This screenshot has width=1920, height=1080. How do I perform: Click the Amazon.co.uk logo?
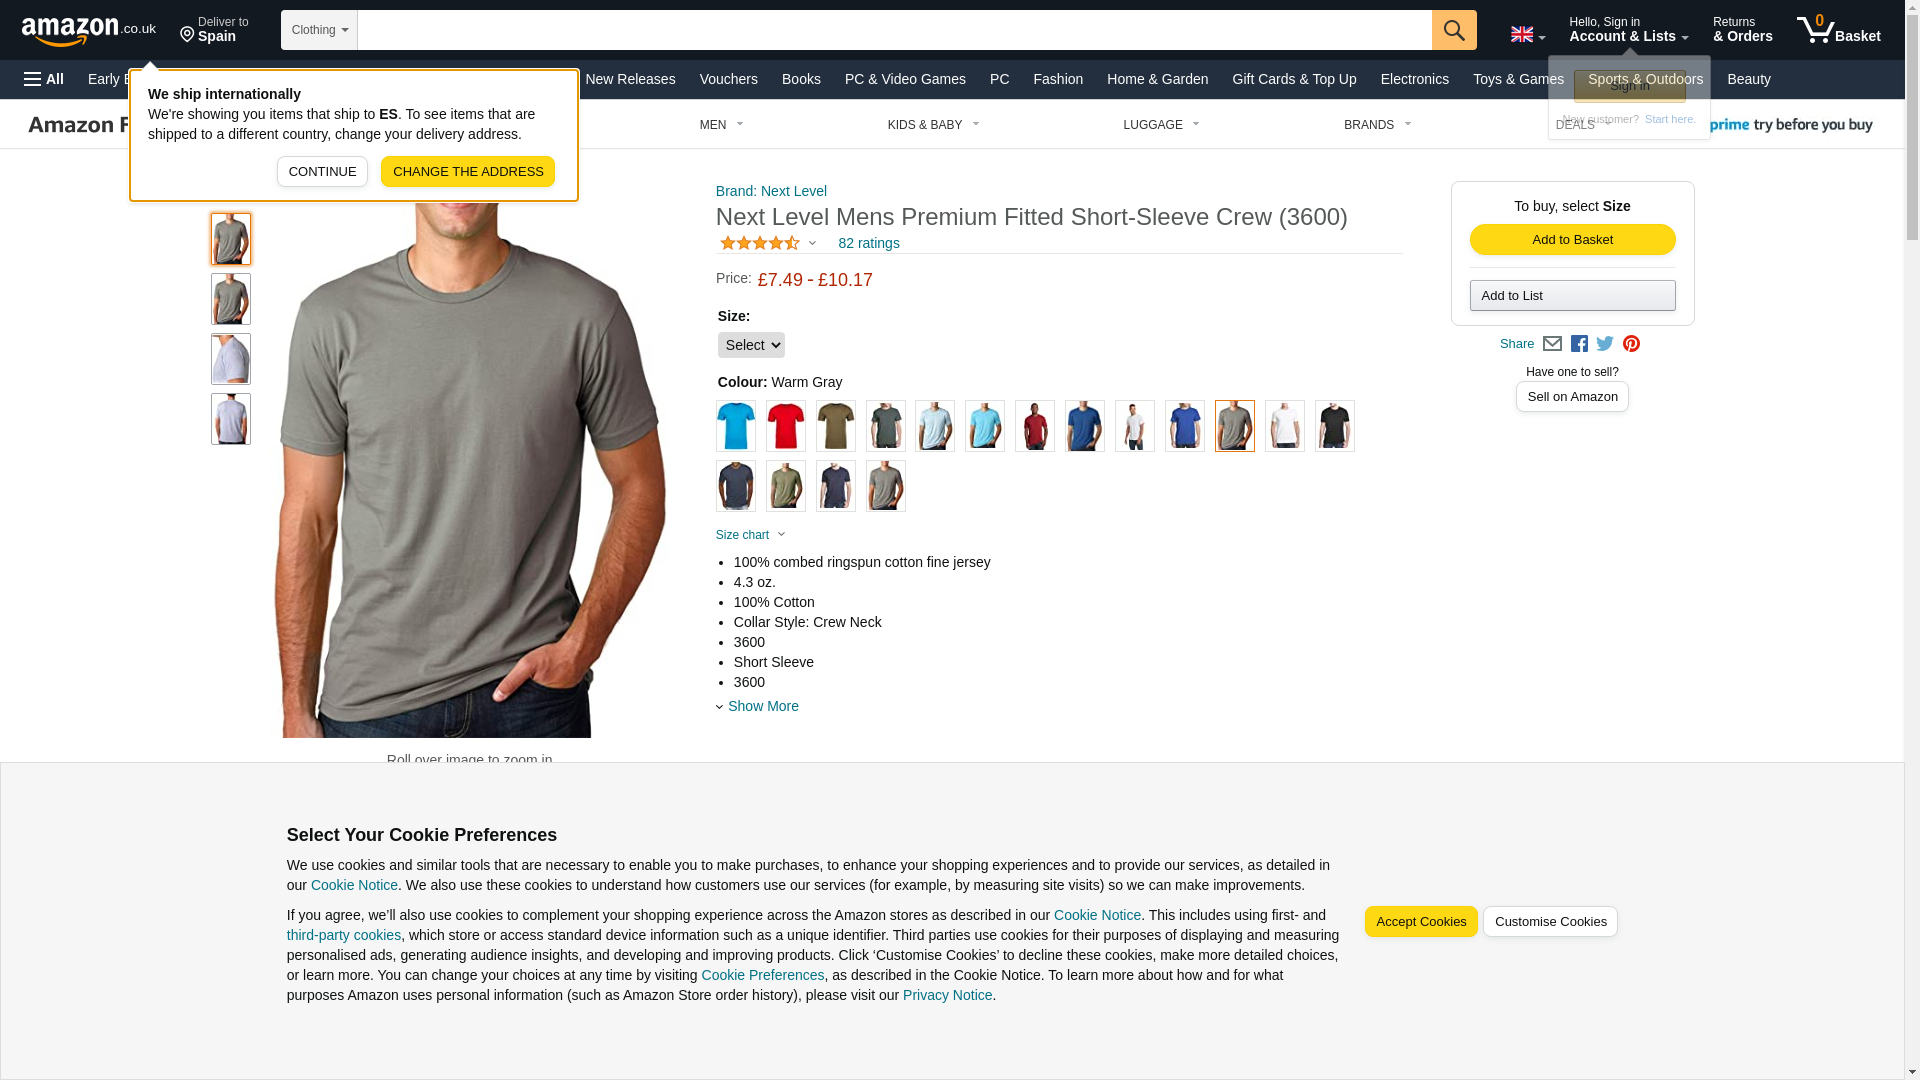pos(89,30)
